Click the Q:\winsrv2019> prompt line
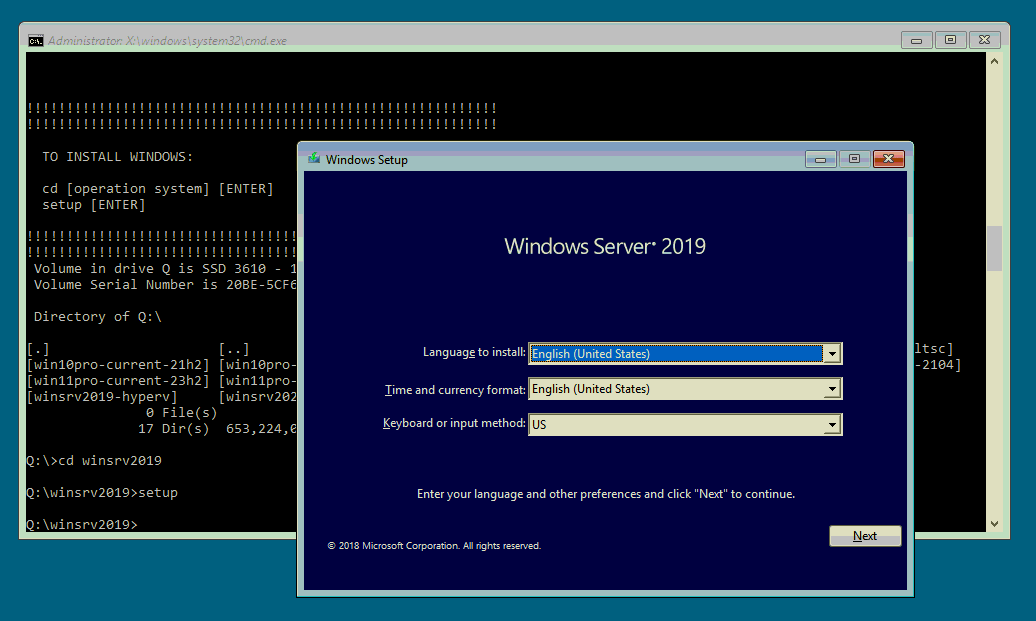1036x621 pixels. (82, 524)
